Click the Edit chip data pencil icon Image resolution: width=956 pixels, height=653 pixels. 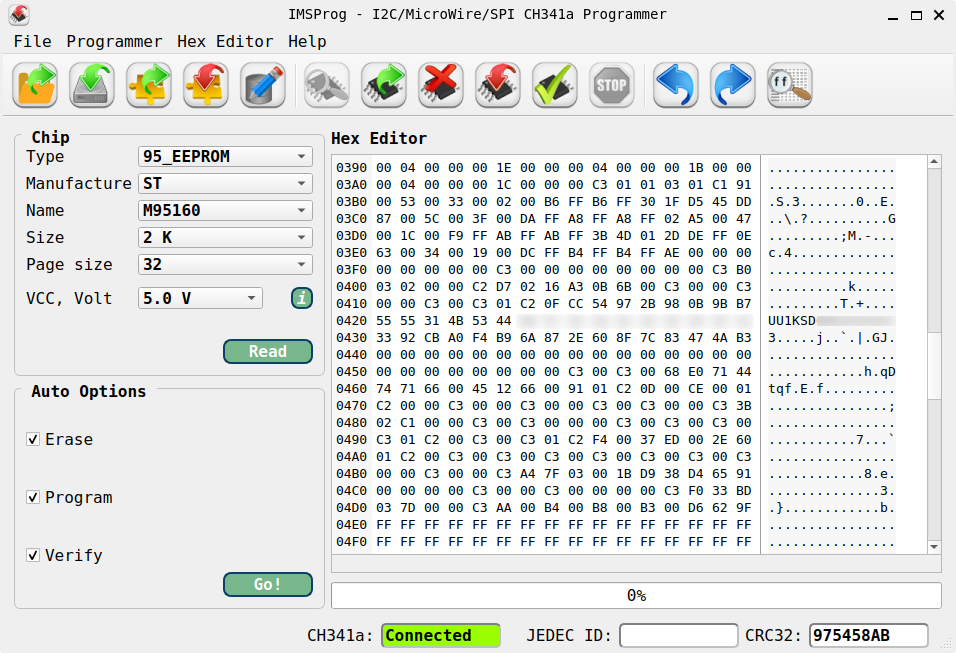263,85
